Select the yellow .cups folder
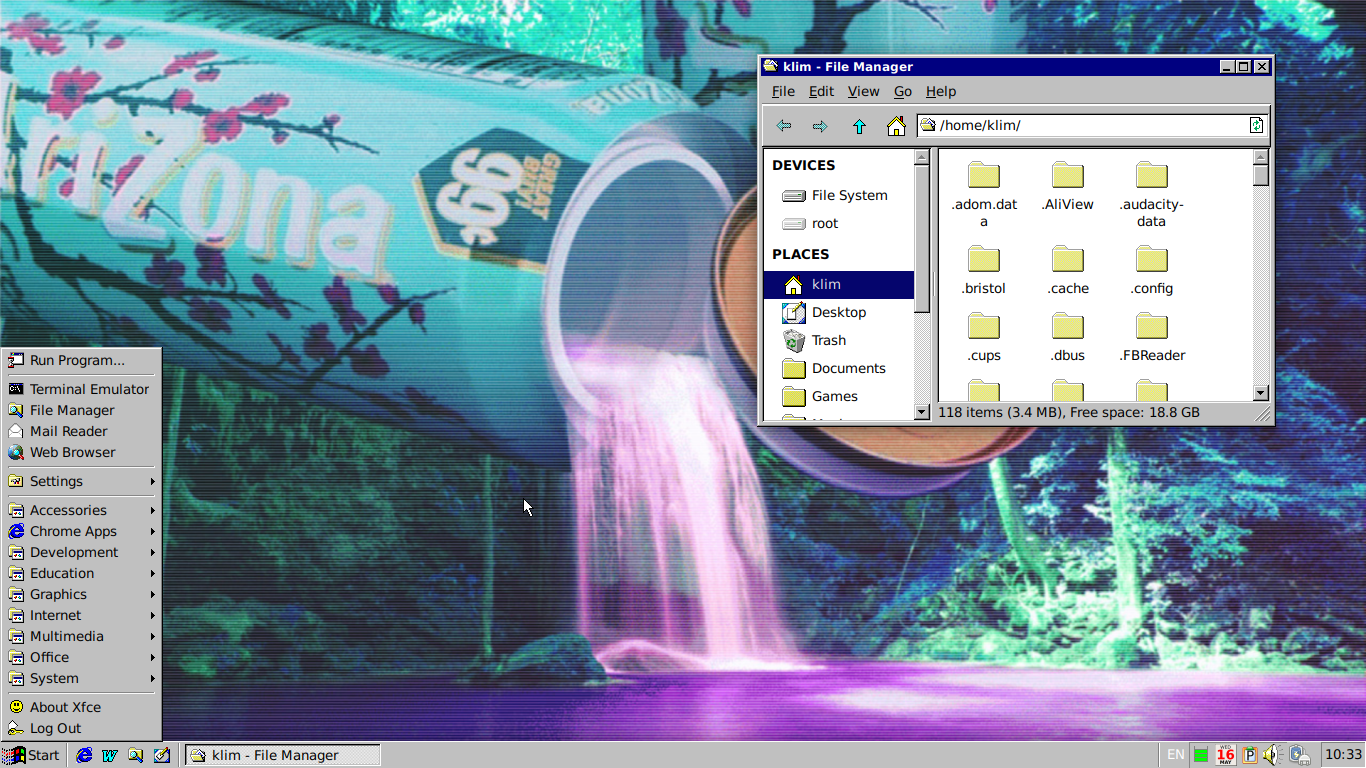This screenshot has width=1366, height=768. (984, 337)
